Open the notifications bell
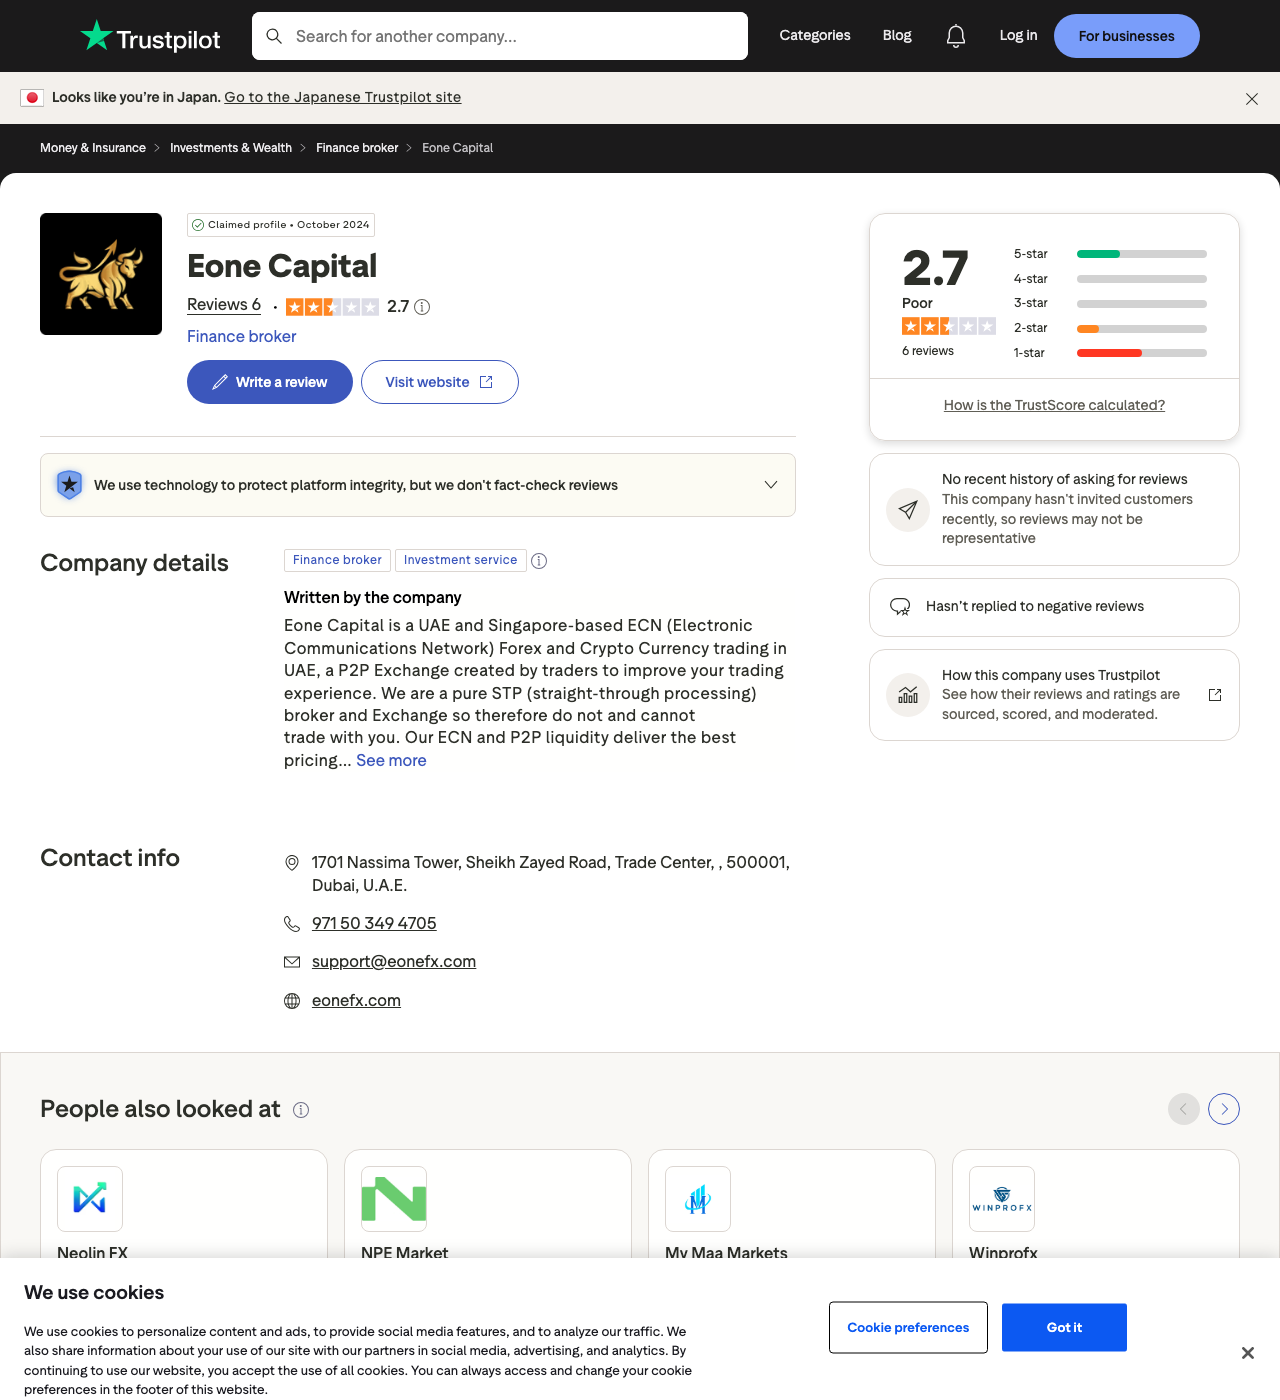 click(x=956, y=36)
